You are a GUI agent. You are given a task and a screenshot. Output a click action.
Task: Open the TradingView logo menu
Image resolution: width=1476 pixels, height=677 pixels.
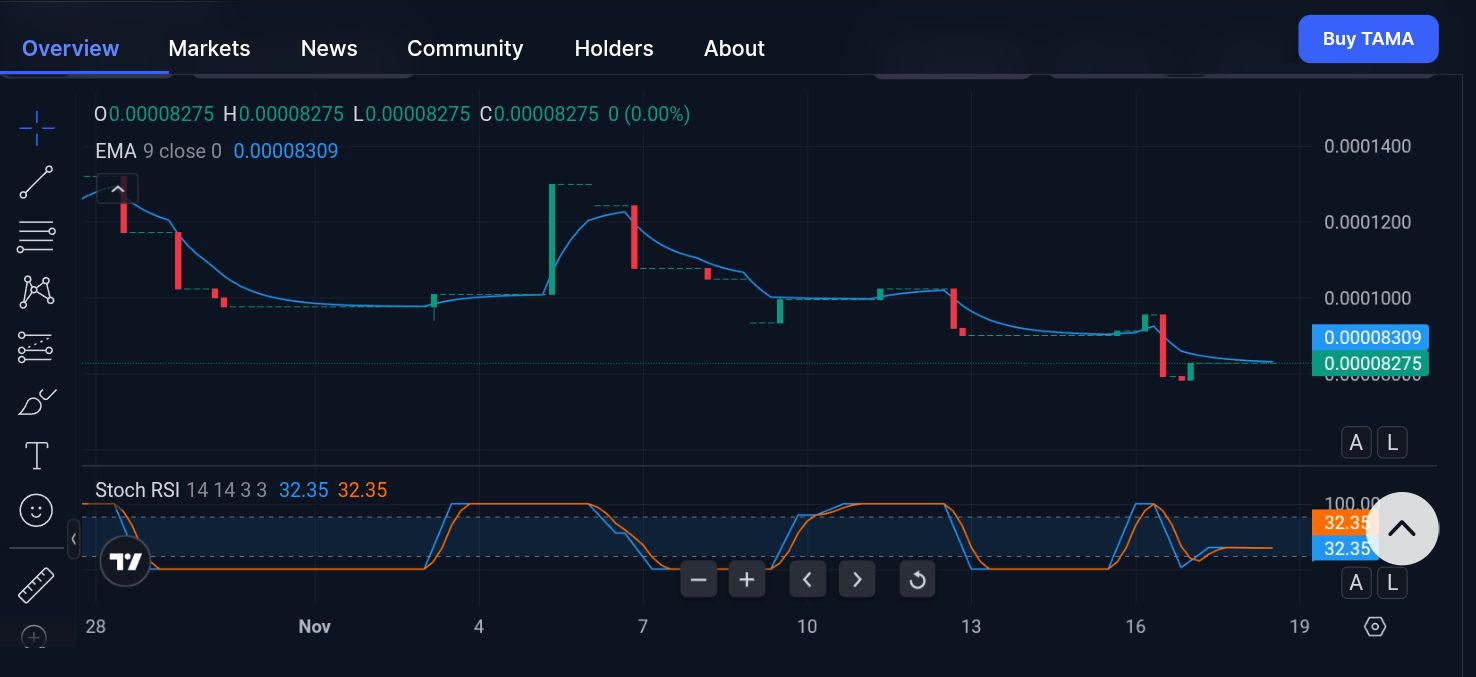point(125,561)
